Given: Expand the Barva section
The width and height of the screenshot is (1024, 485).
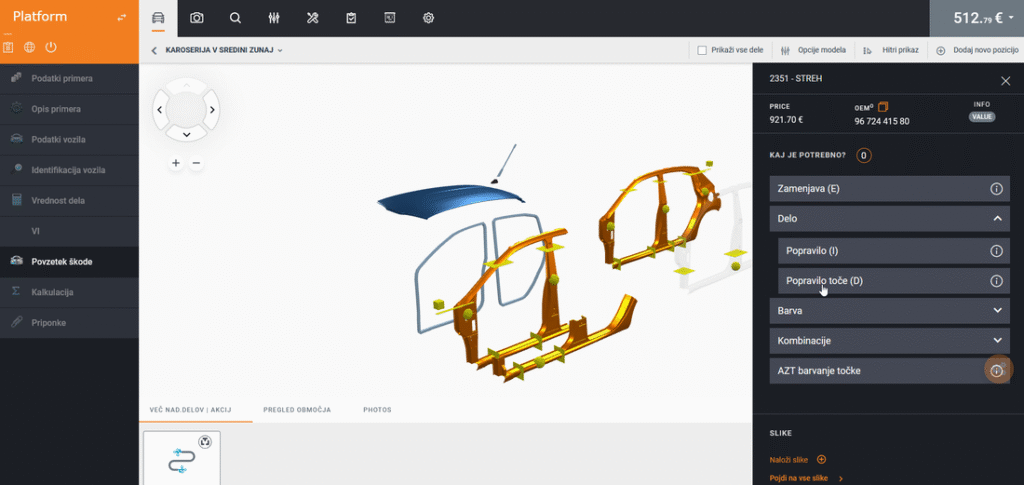Looking at the screenshot, I should click(x=890, y=311).
